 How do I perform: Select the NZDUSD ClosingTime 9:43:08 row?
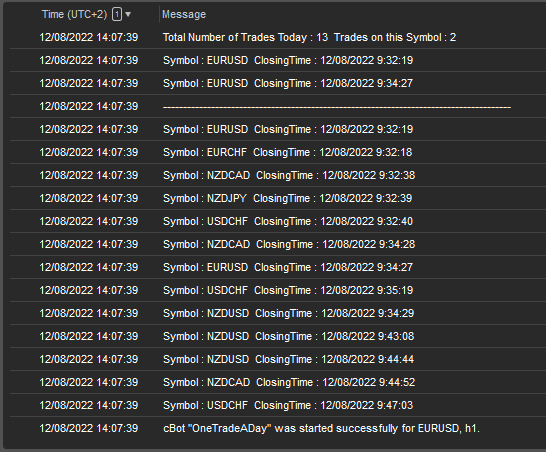[x=278, y=336]
